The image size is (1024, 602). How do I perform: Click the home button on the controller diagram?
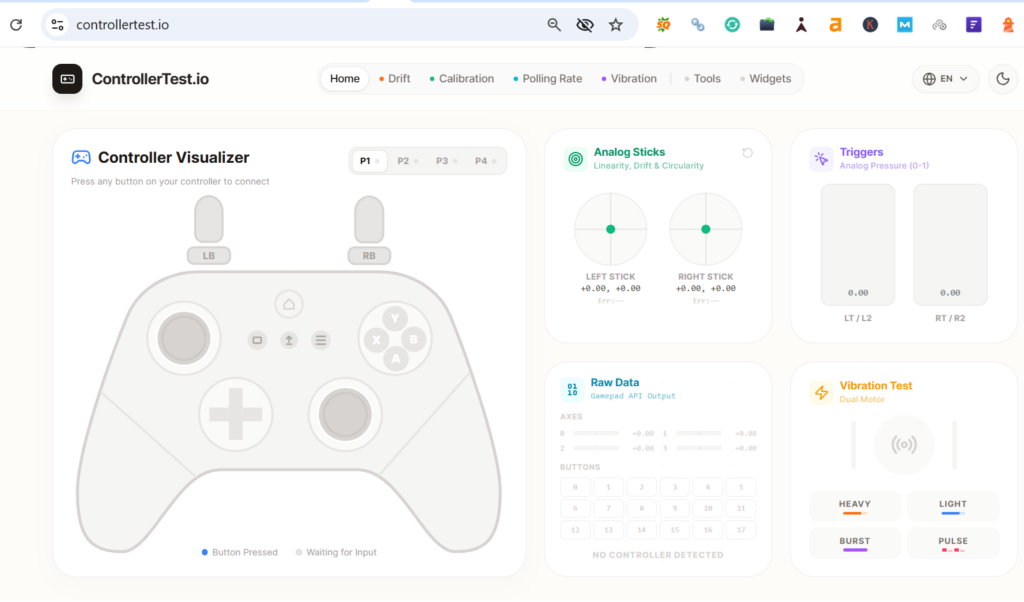click(x=289, y=304)
